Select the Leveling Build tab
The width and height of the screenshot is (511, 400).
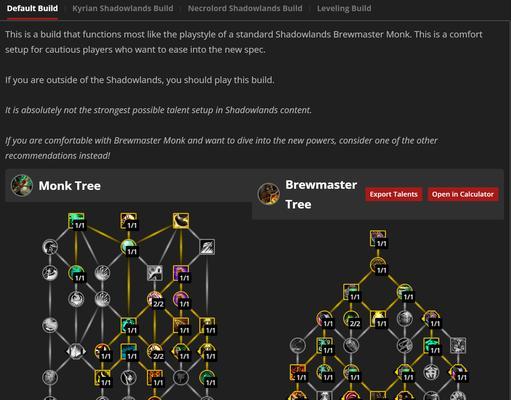[x=344, y=8]
